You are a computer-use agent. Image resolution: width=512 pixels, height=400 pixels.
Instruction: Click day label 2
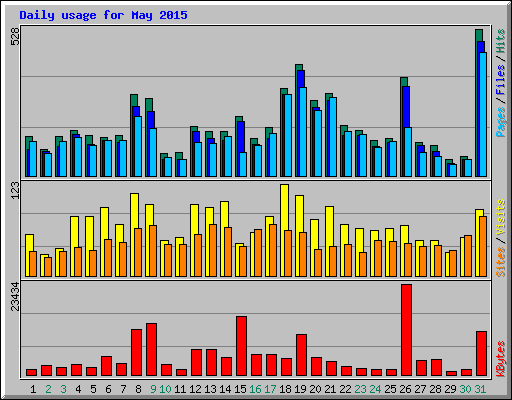[48, 389]
